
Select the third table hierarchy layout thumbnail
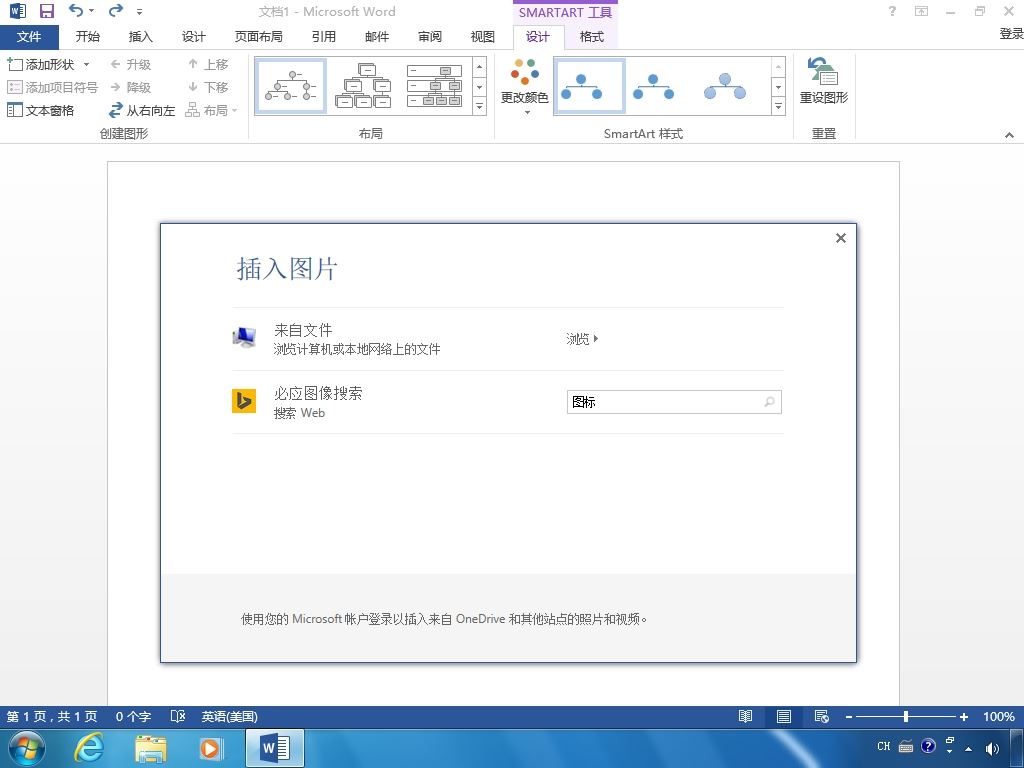pyautogui.click(x=434, y=86)
